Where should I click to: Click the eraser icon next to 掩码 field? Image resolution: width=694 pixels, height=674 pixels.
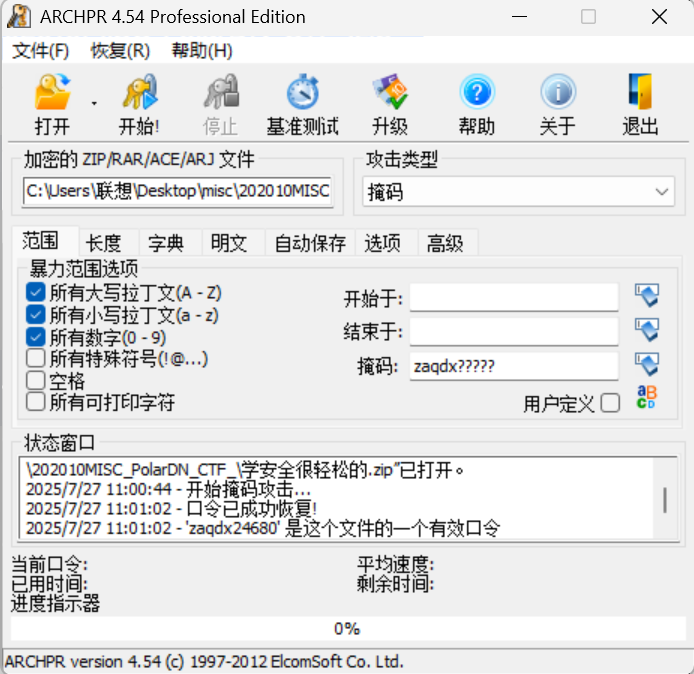coord(647,365)
